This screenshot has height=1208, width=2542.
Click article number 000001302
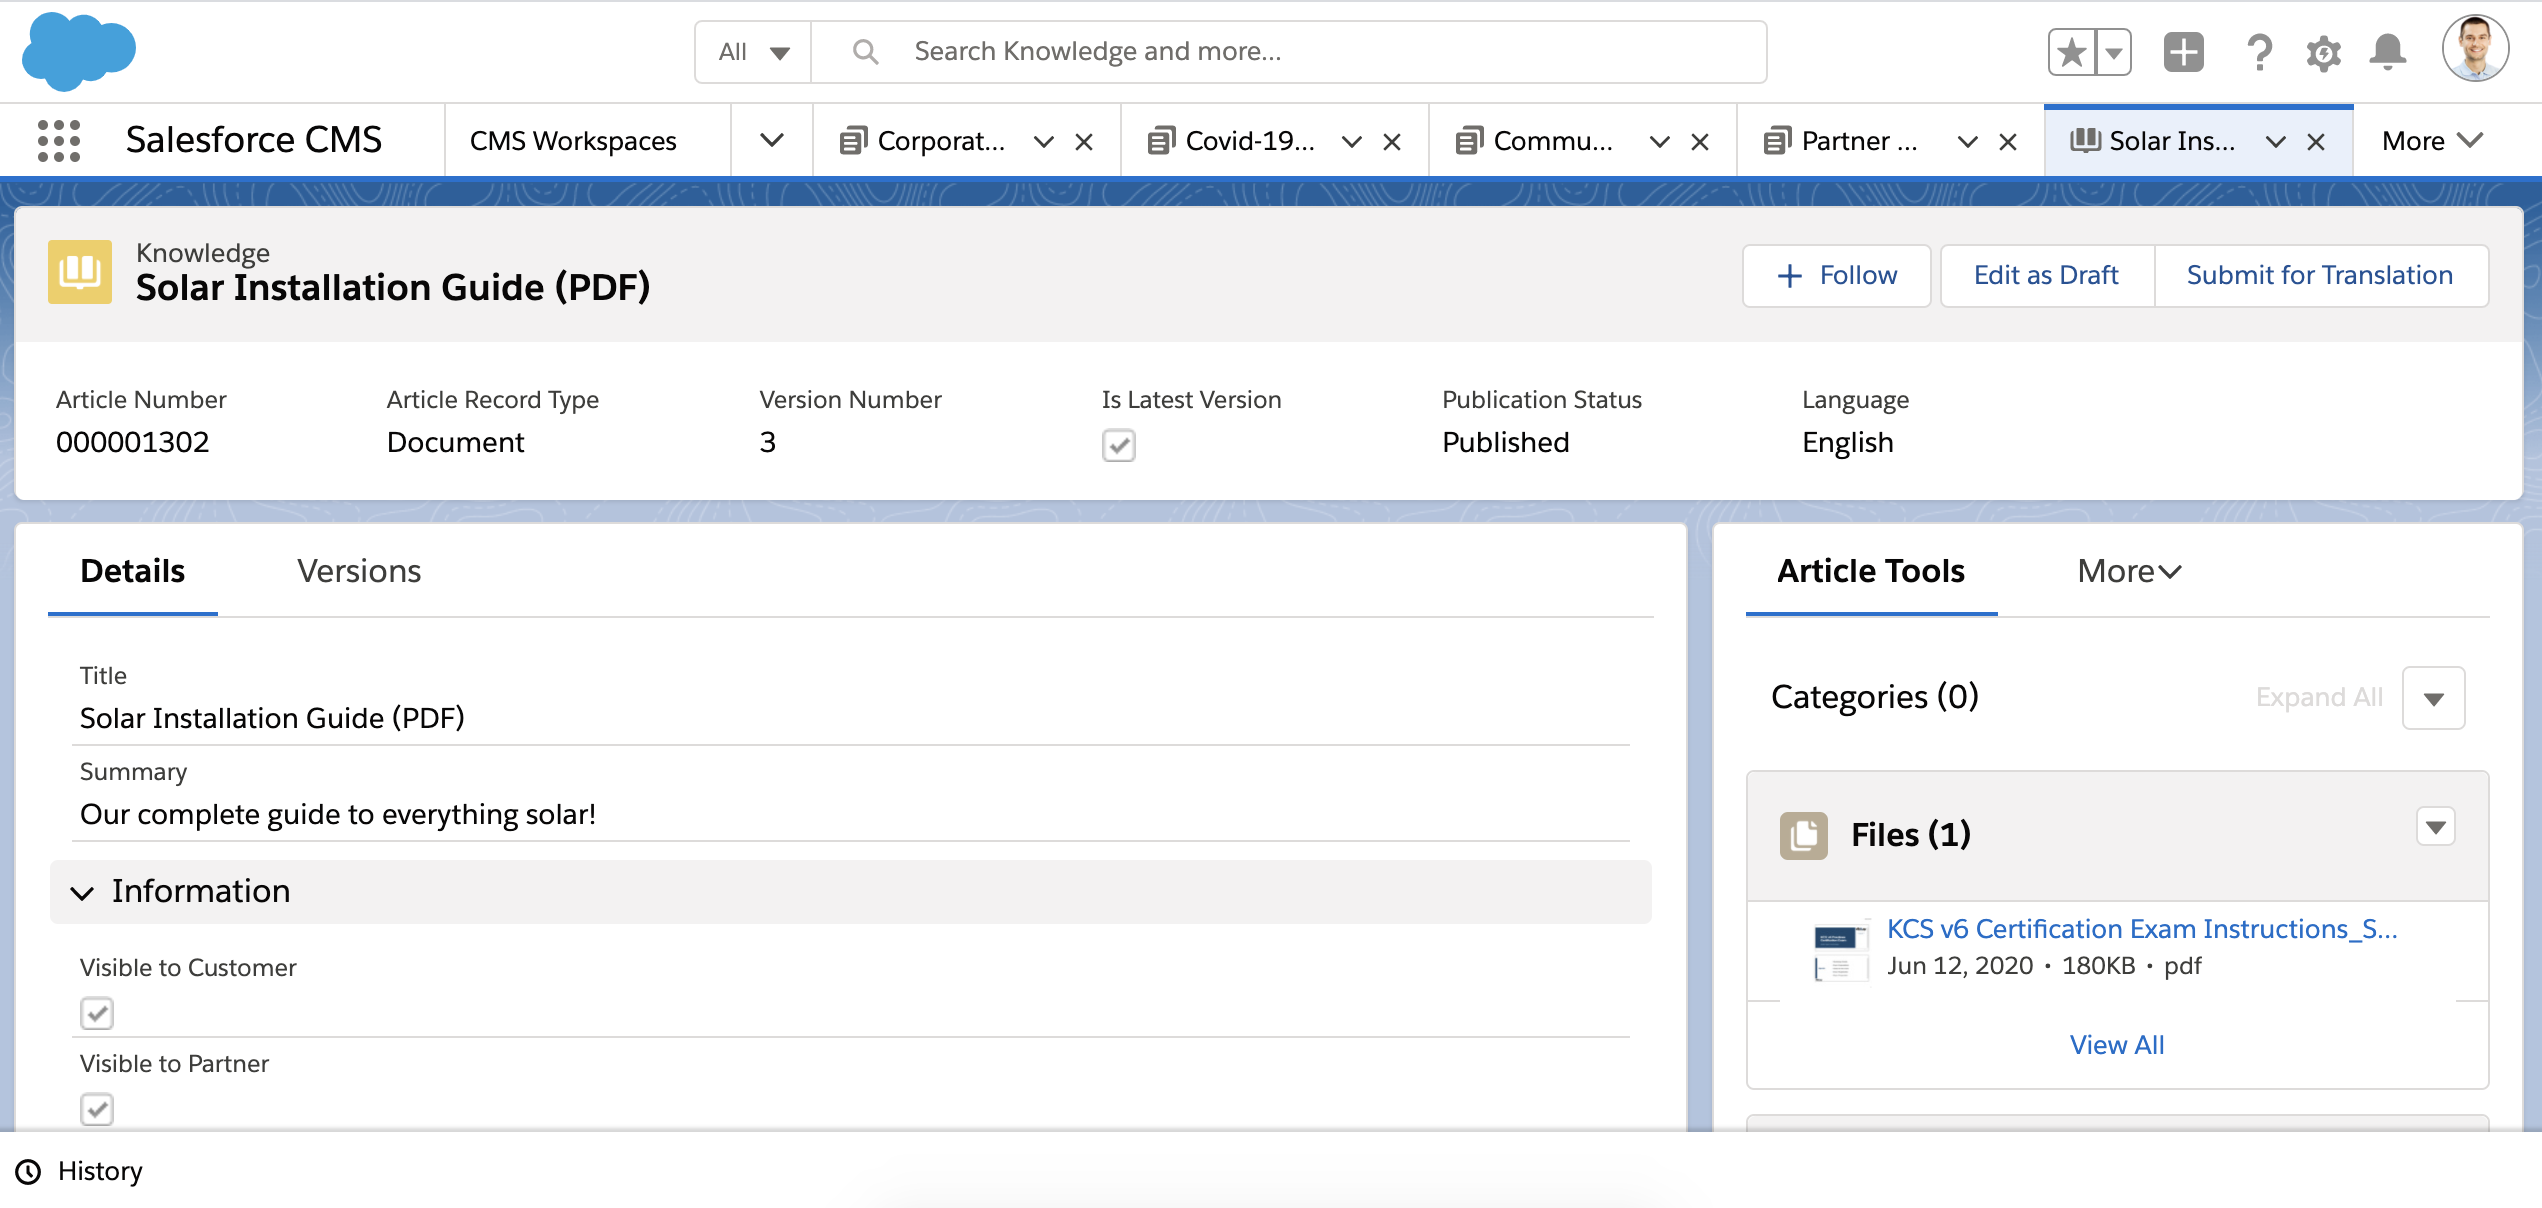pos(133,442)
